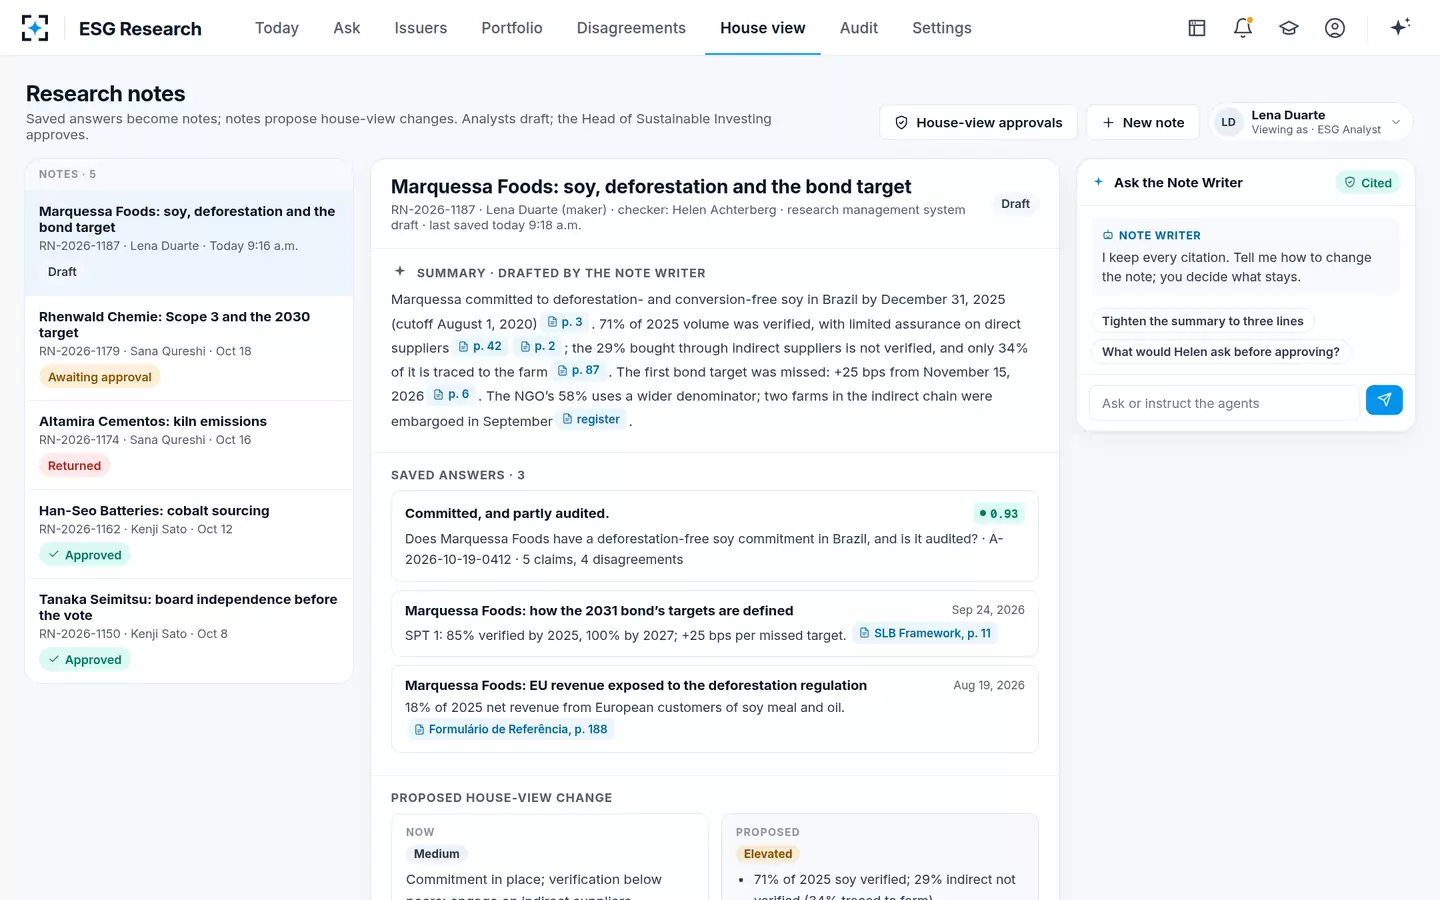The image size is (1440, 900).
Task: Select the House view tab
Action: click(x=763, y=28)
